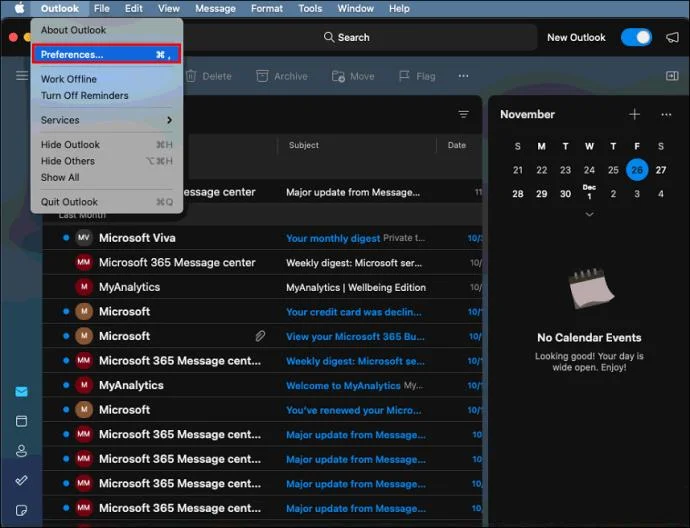
Task: Choose Turn Off Reminders
Action: [106, 95]
